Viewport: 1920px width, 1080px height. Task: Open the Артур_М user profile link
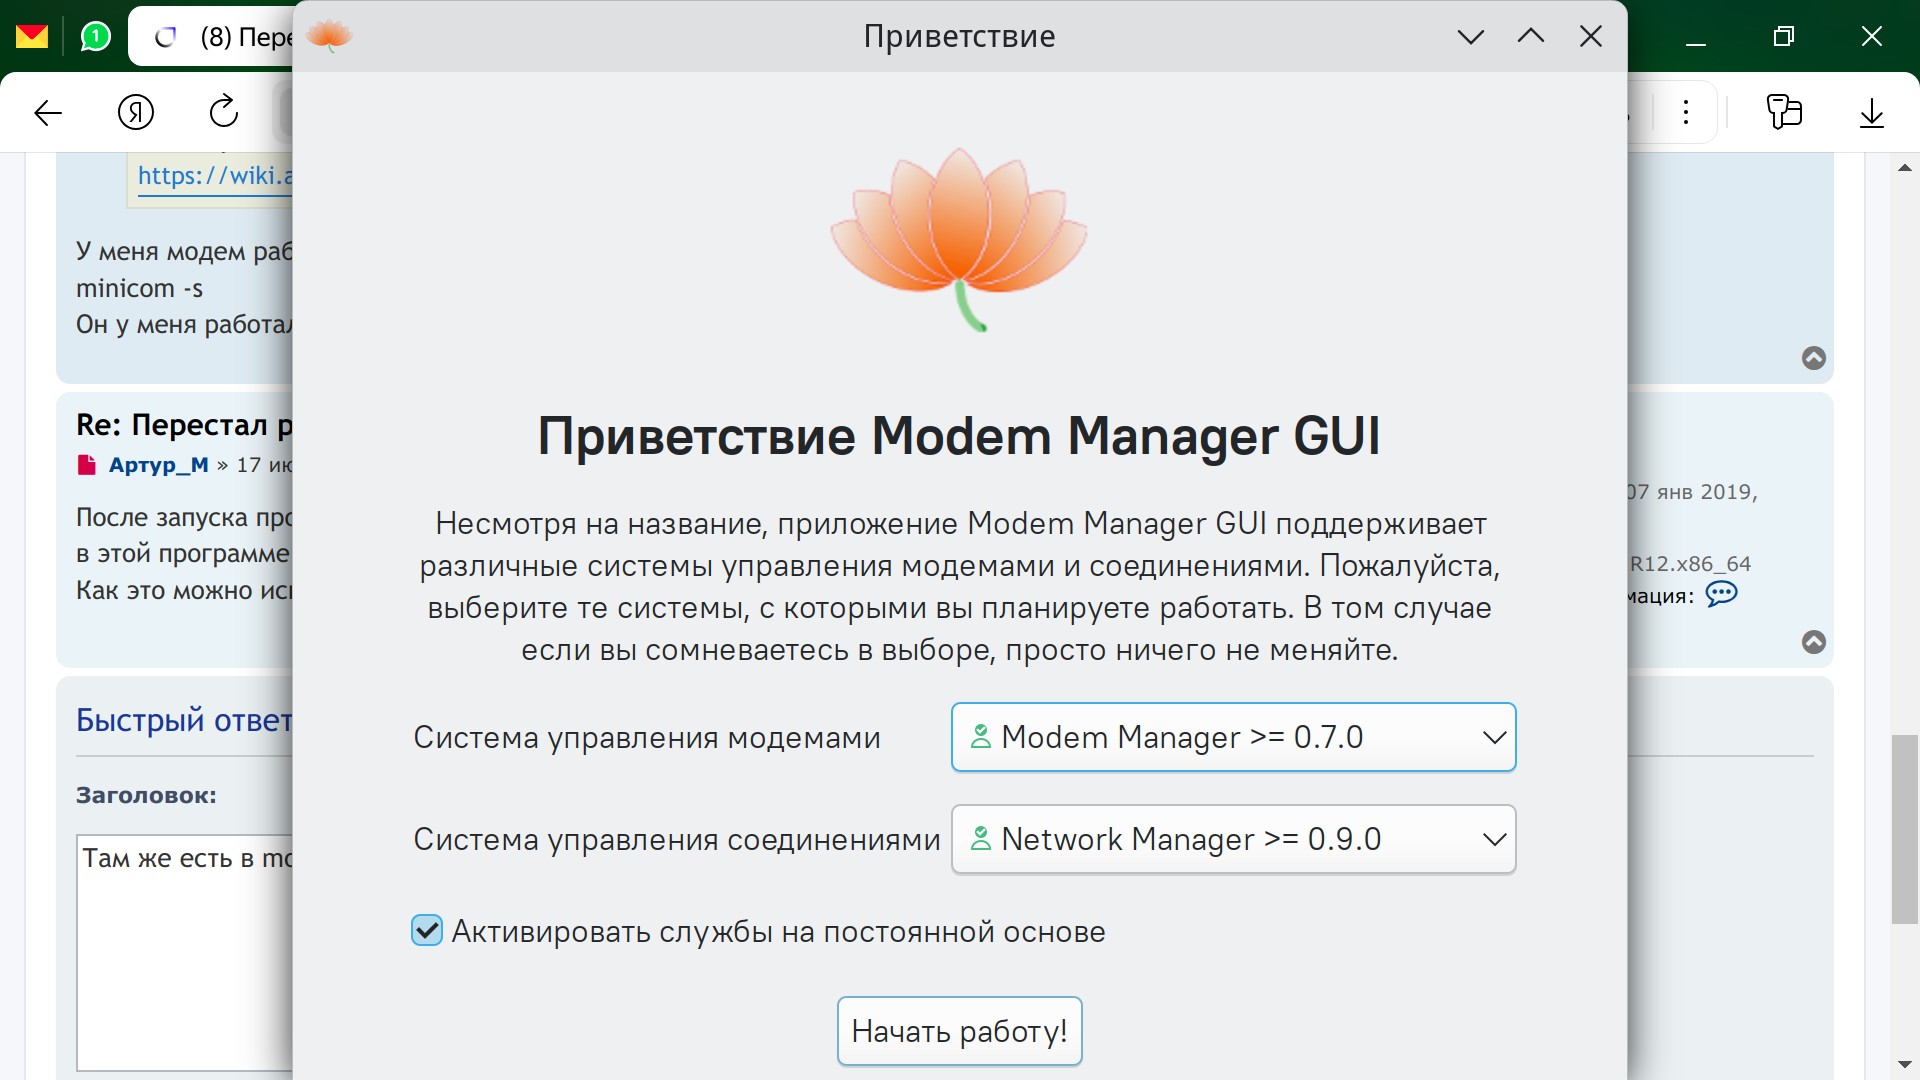click(158, 465)
